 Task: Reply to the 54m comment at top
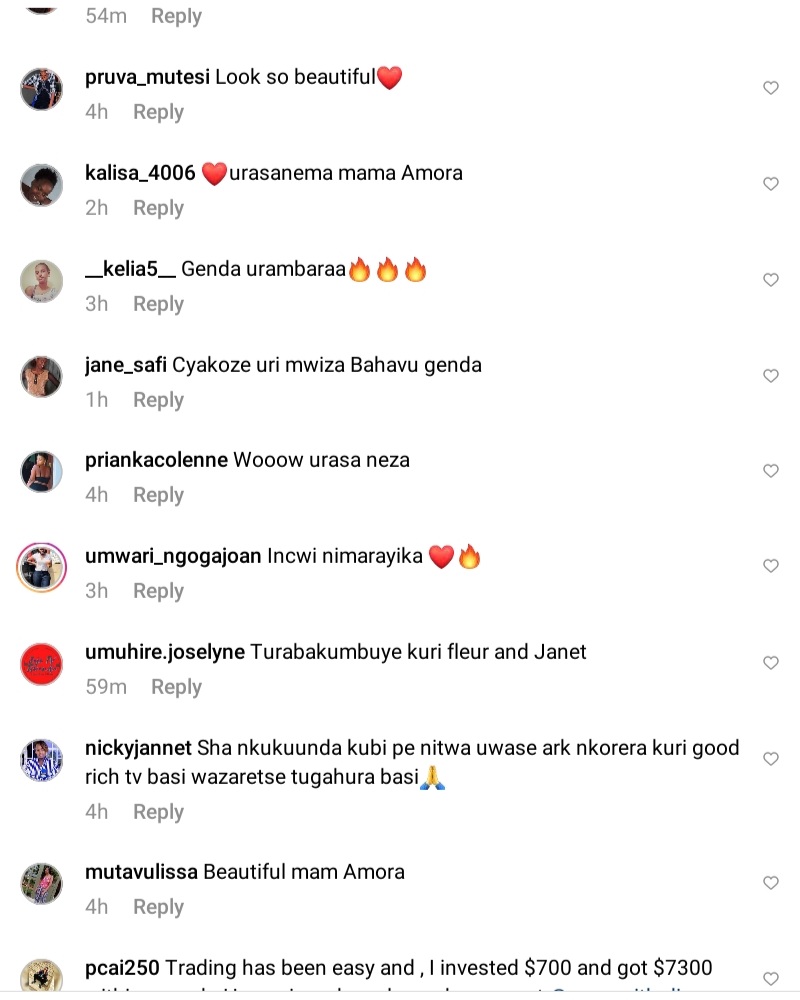pyautogui.click(x=176, y=16)
